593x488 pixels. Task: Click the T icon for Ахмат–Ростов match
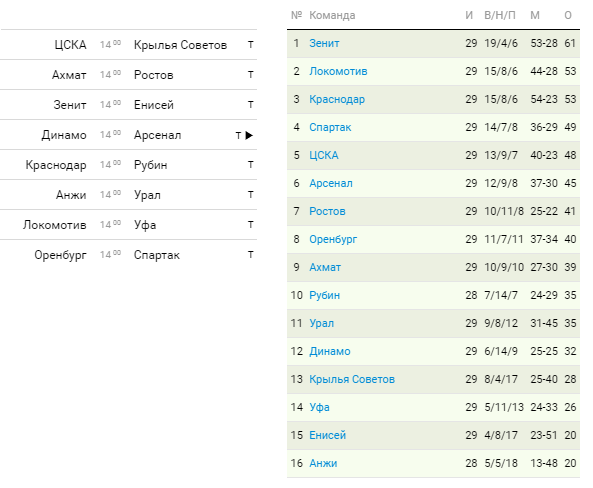[250, 75]
